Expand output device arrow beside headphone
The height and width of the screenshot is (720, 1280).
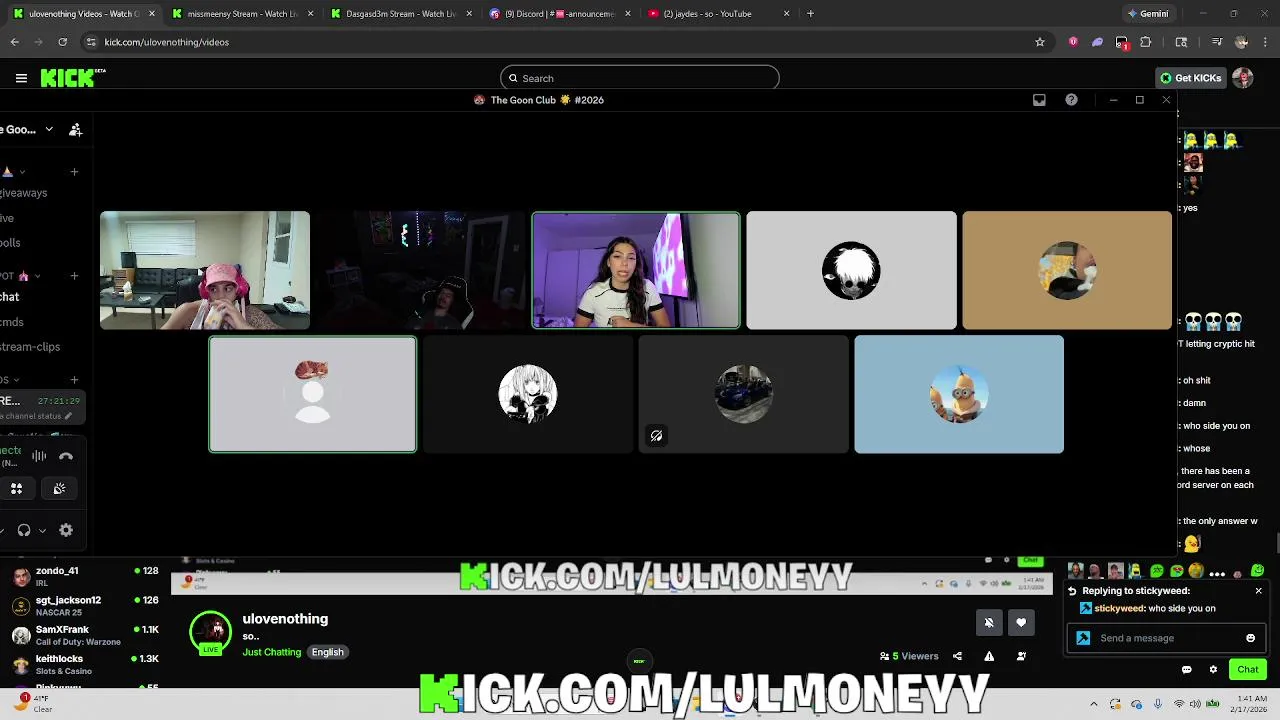coord(42,531)
